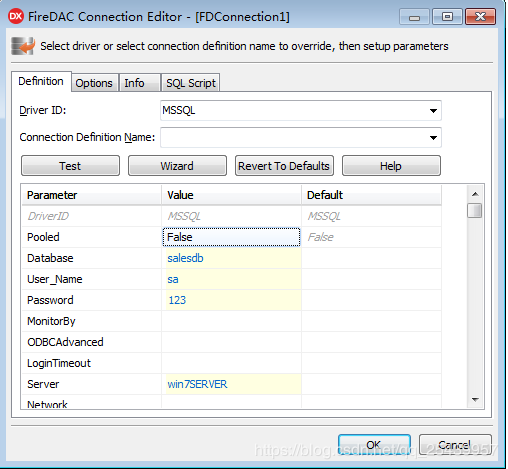Confirm settings with the OK button
The height and width of the screenshot is (469, 508).
pyautogui.click(x=374, y=445)
